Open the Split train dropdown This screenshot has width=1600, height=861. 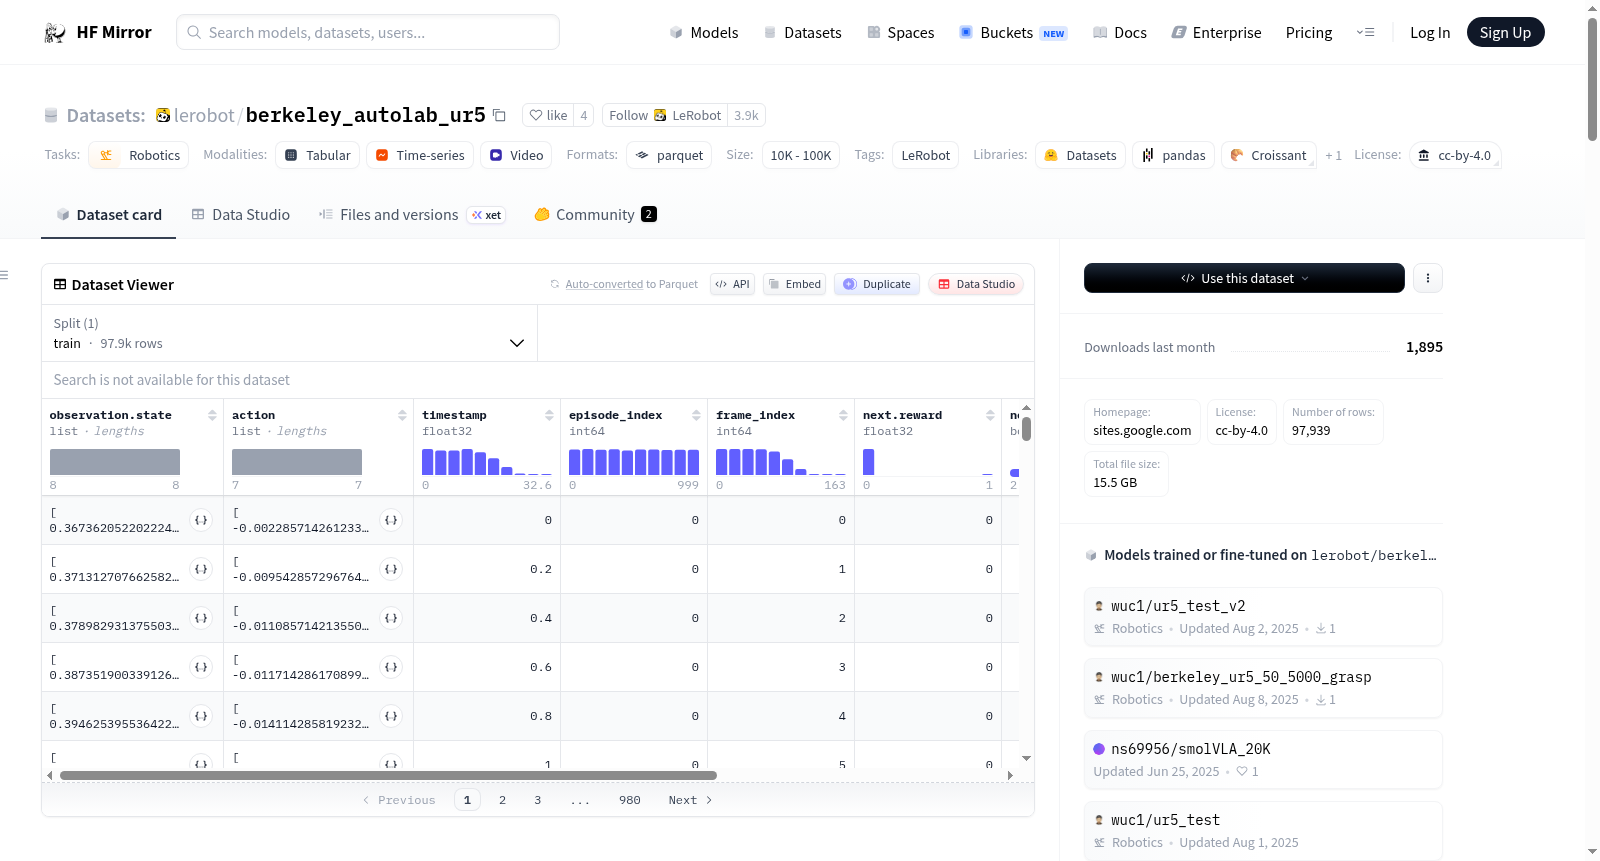(x=289, y=333)
